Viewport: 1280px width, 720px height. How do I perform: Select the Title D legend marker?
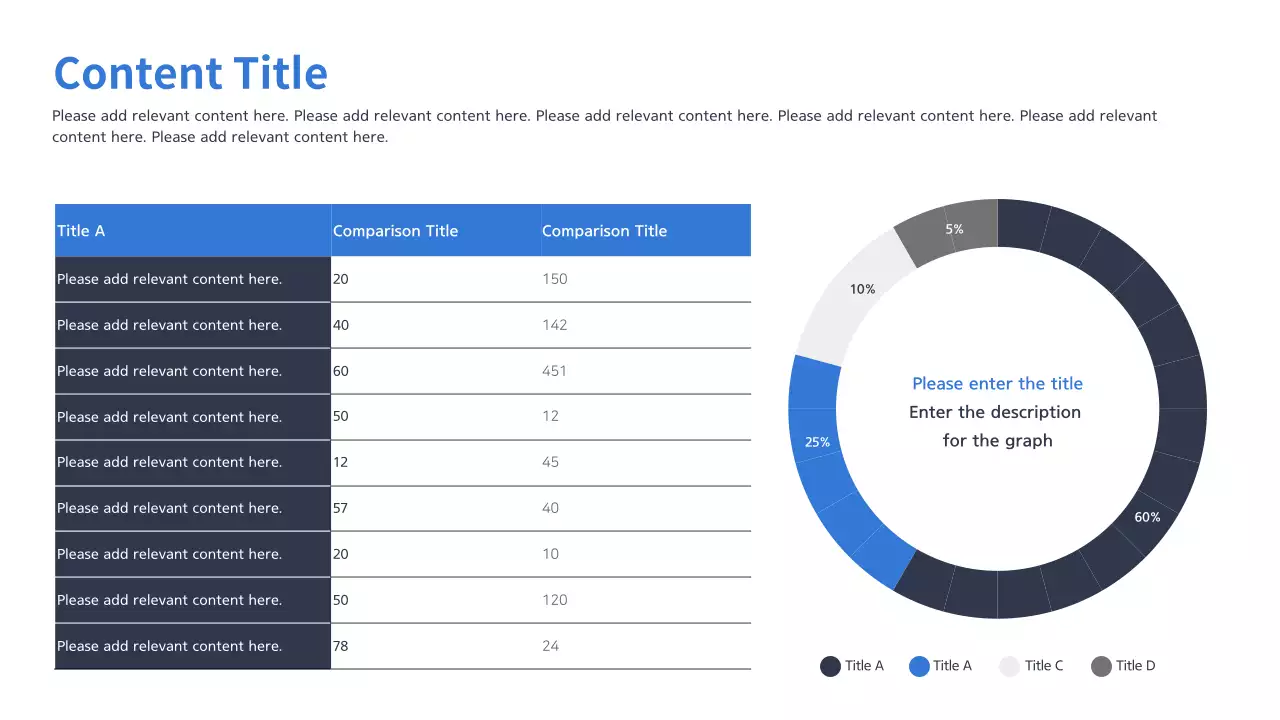point(1101,666)
